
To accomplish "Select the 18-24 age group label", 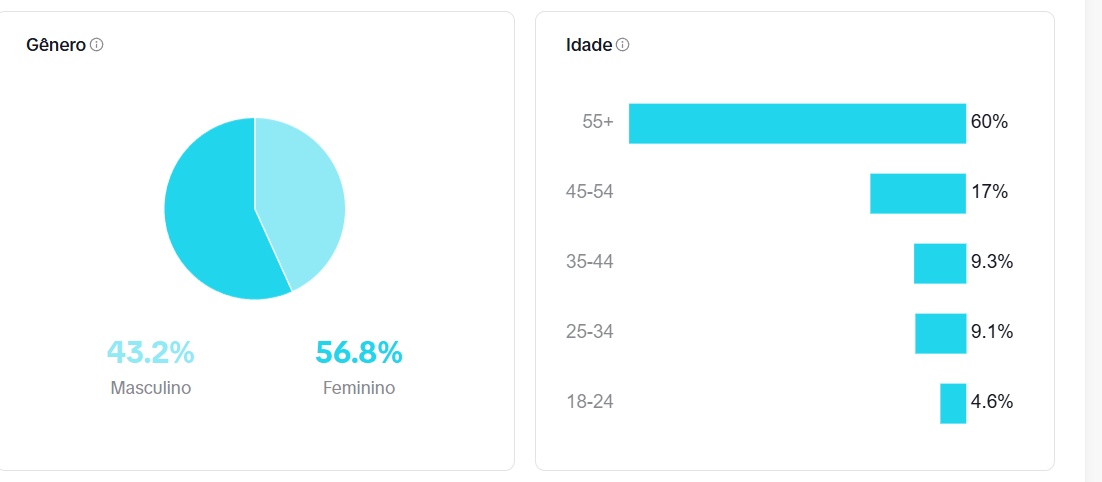I will click(x=590, y=402).
